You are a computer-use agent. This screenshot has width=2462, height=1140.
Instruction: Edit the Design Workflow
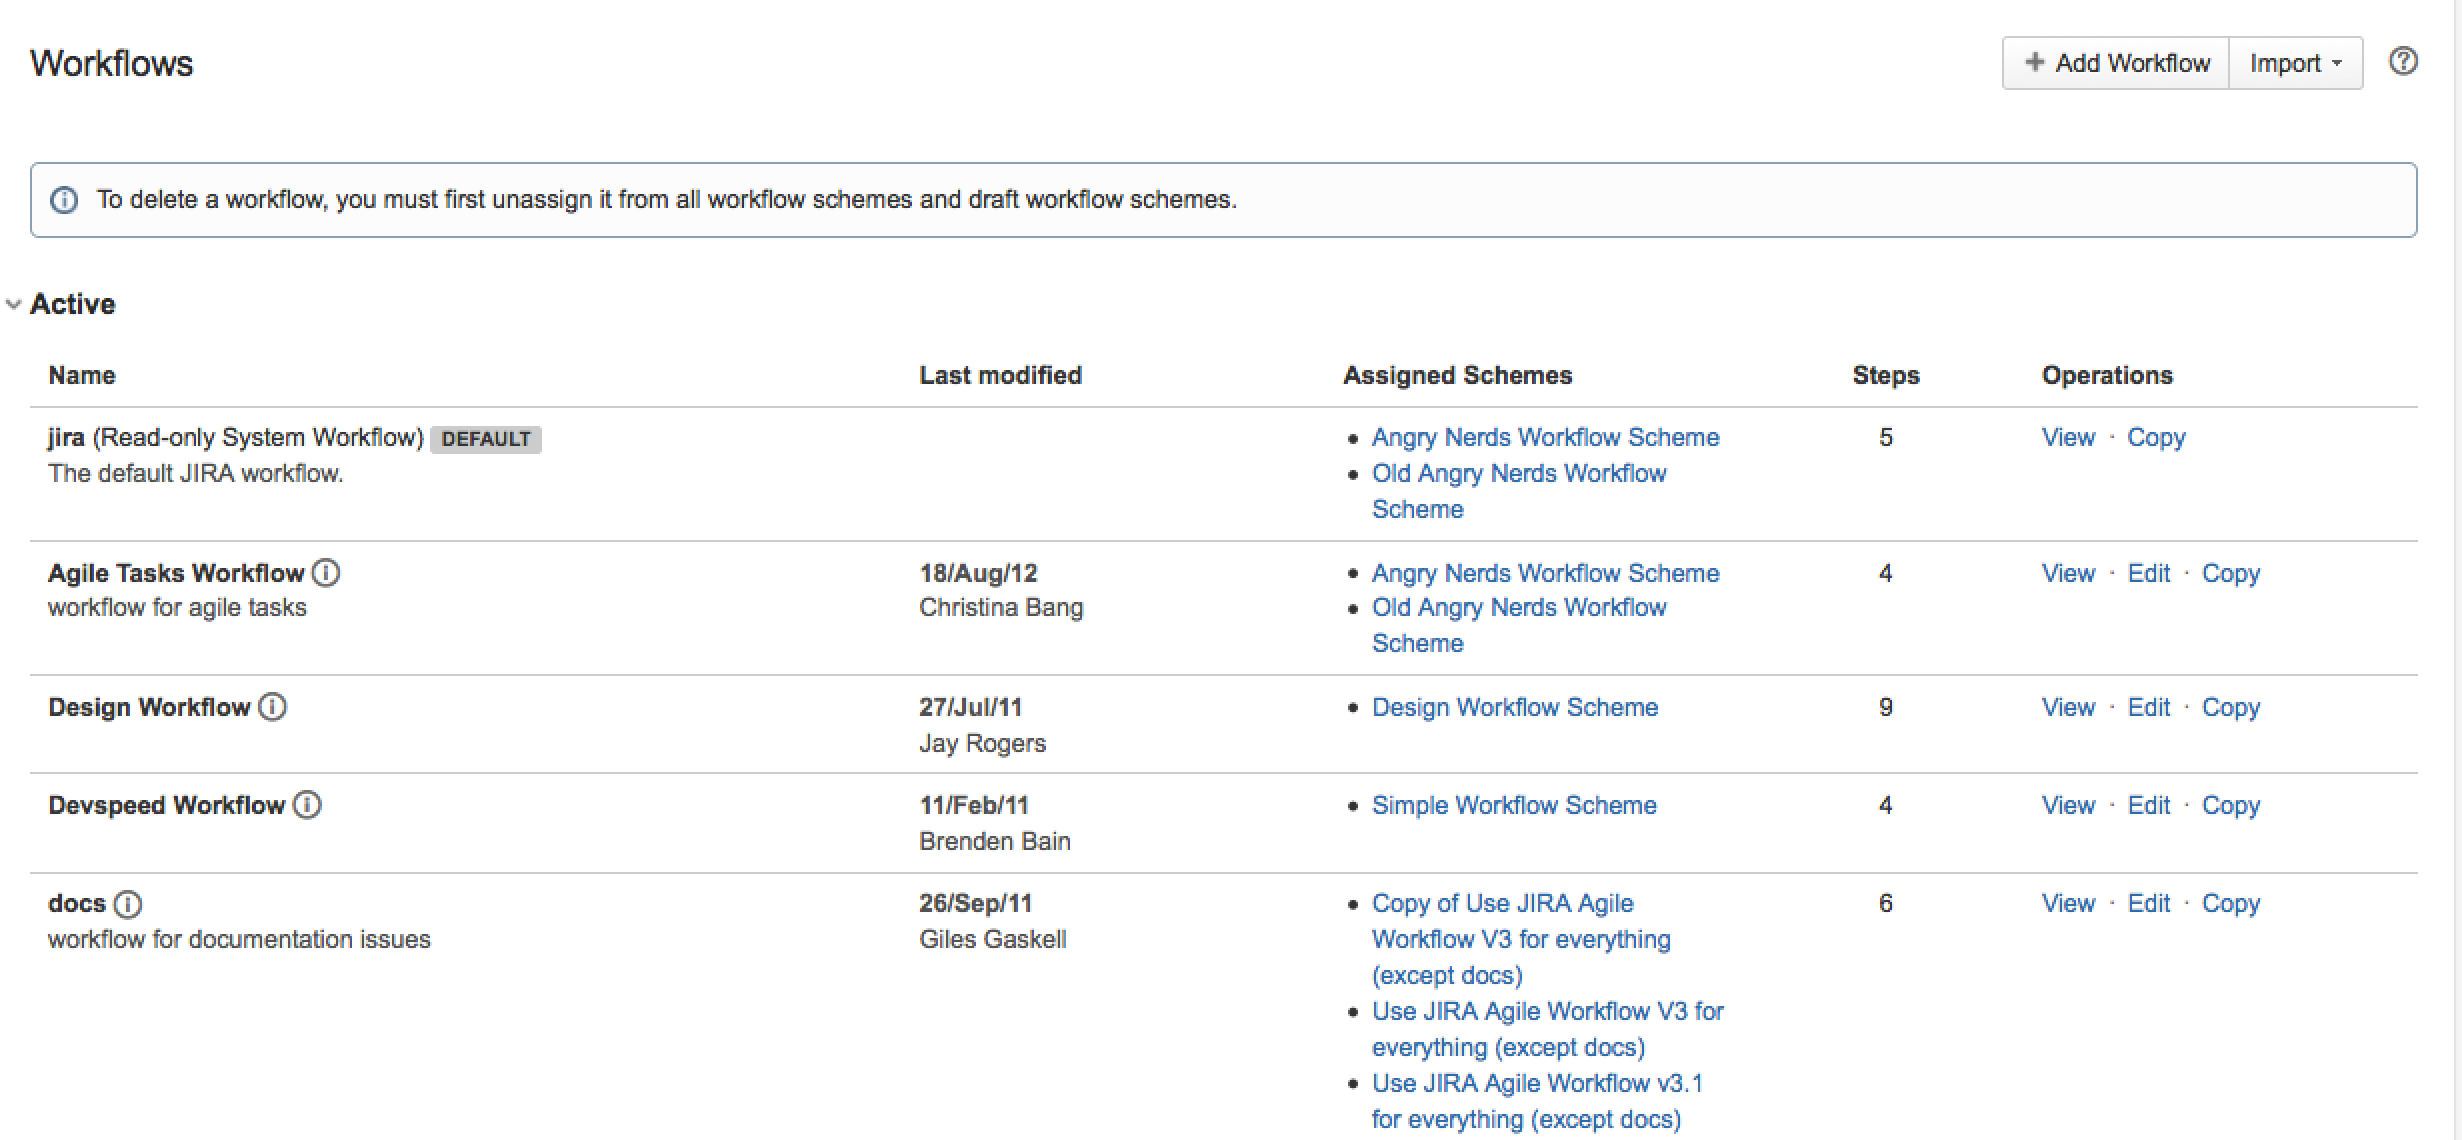pyautogui.click(x=2148, y=707)
